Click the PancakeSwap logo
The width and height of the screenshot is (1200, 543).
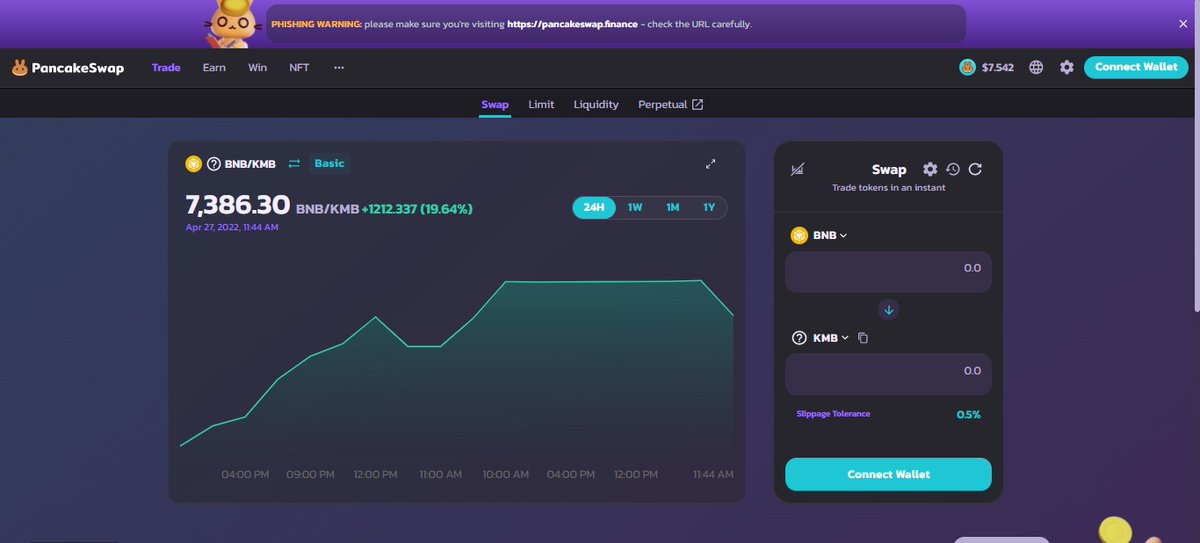click(x=68, y=68)
